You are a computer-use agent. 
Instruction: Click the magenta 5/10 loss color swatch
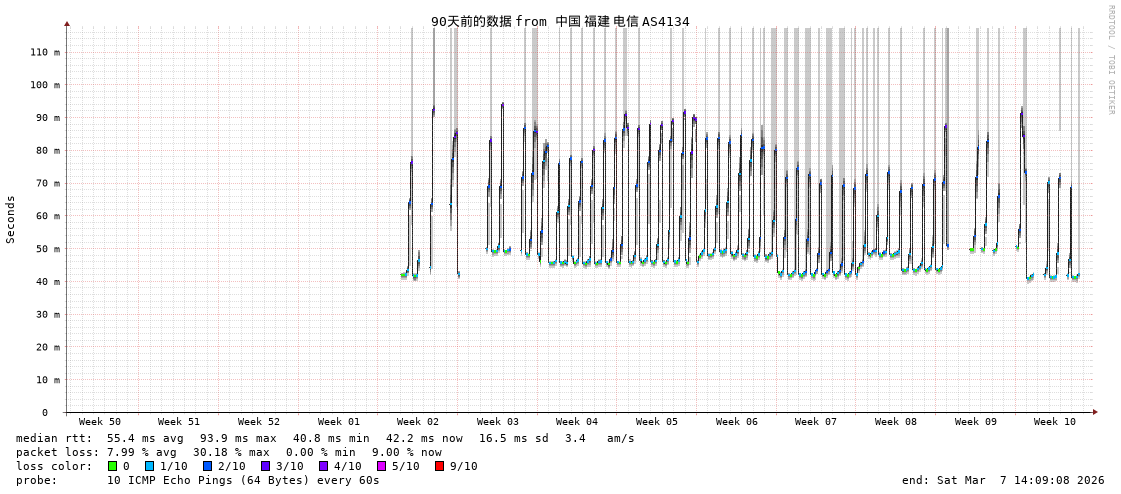[x=381, y=466]
